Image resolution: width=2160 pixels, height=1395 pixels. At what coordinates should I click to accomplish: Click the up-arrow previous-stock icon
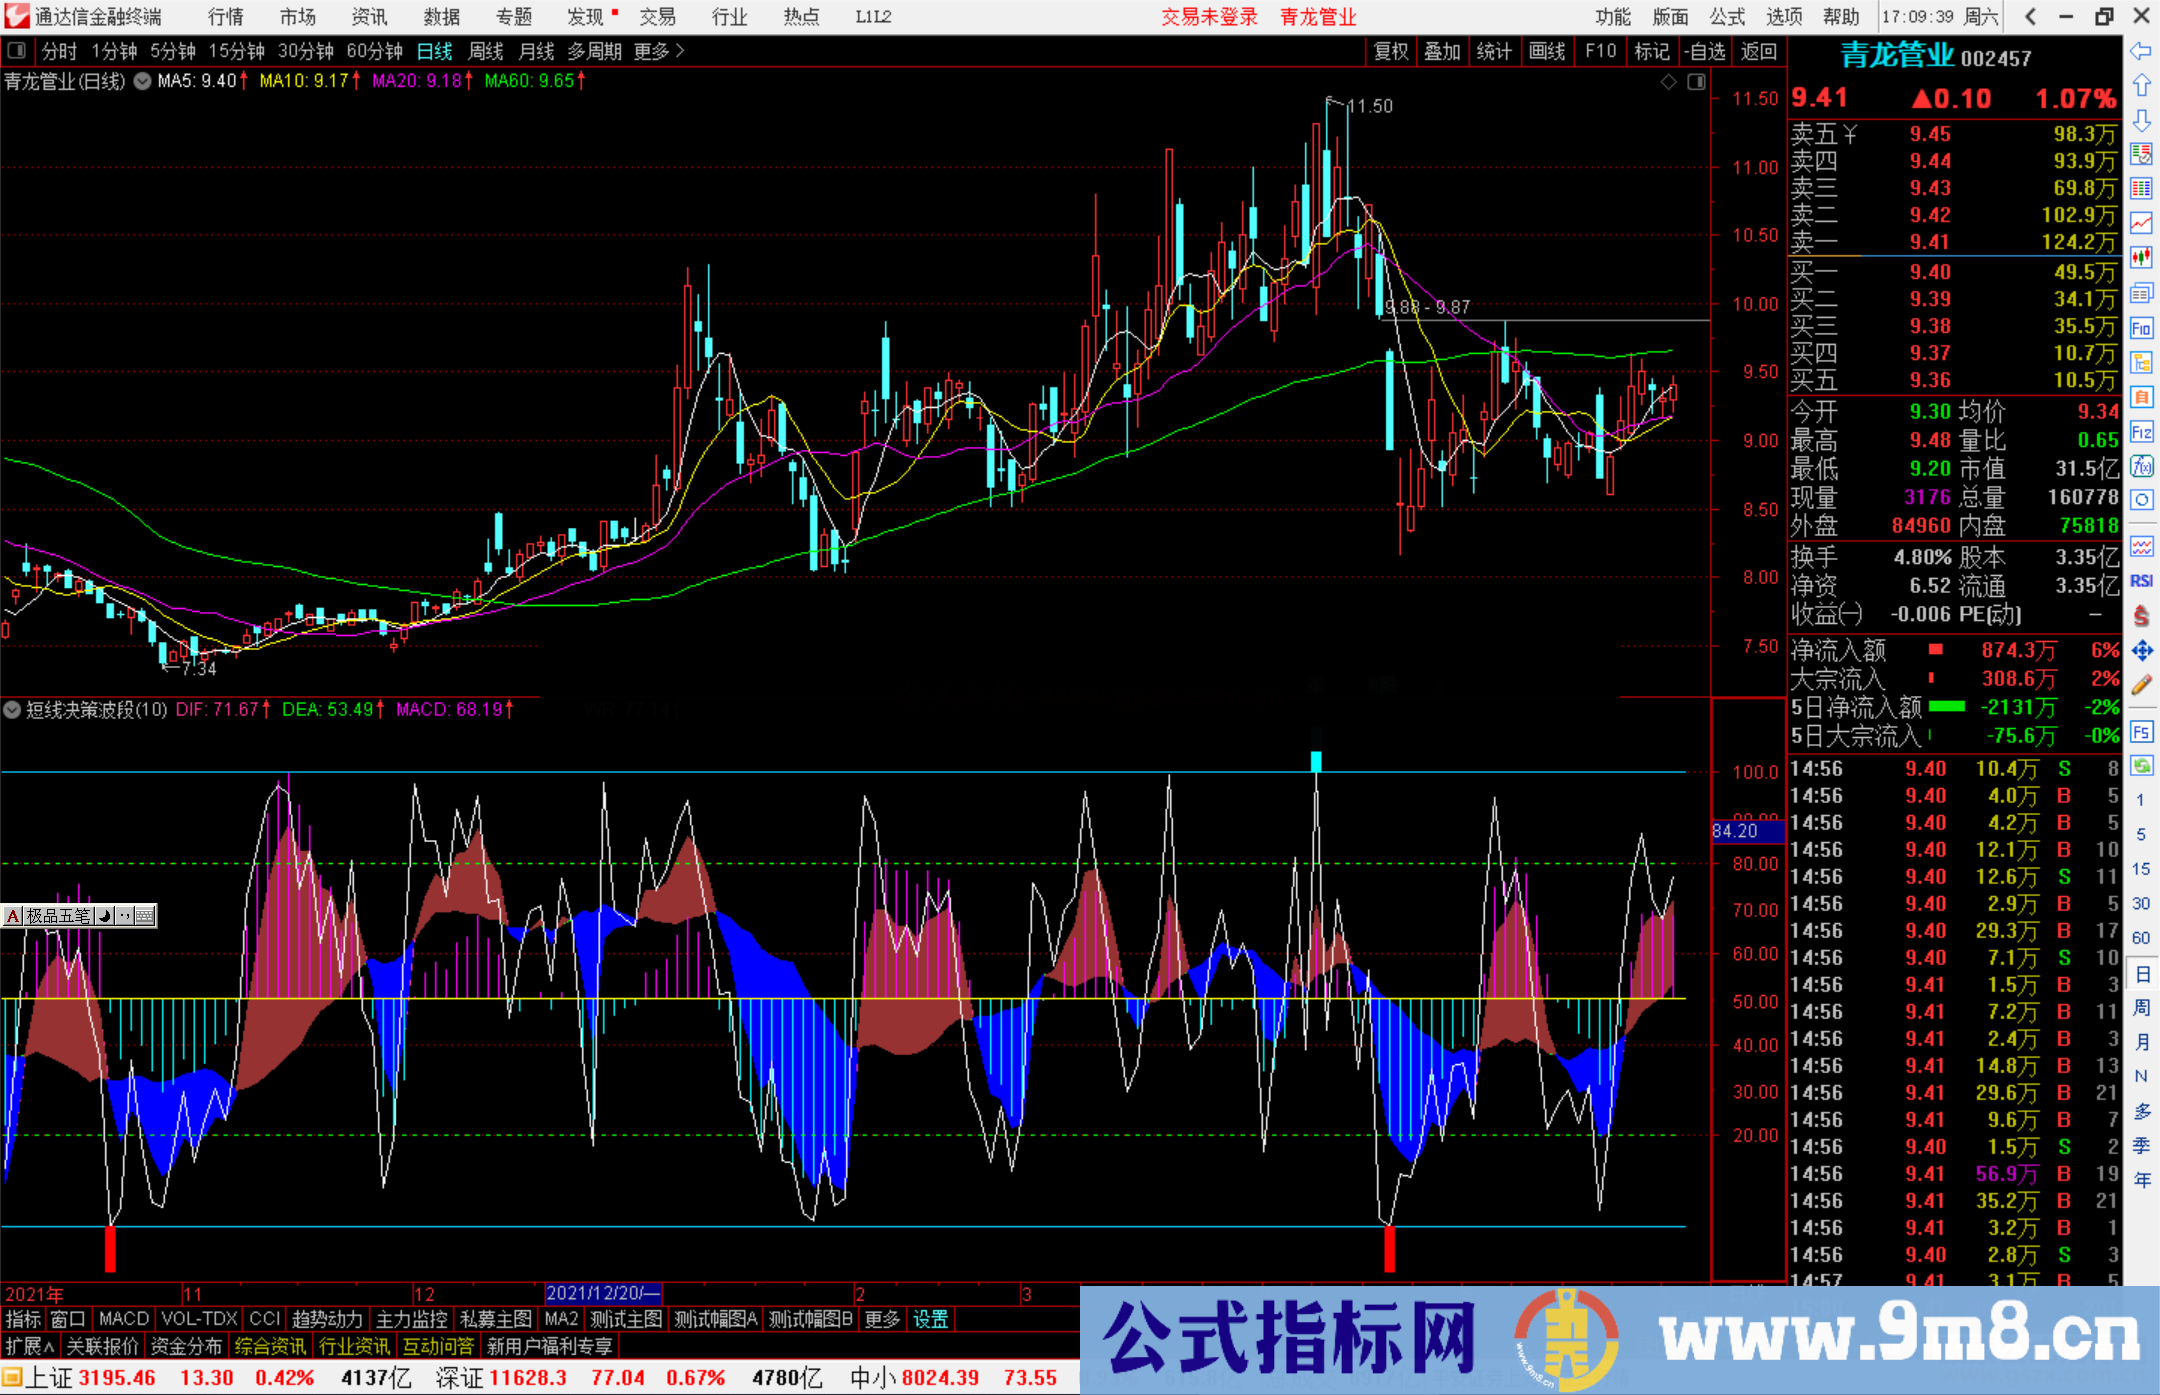pos(2141,85)
